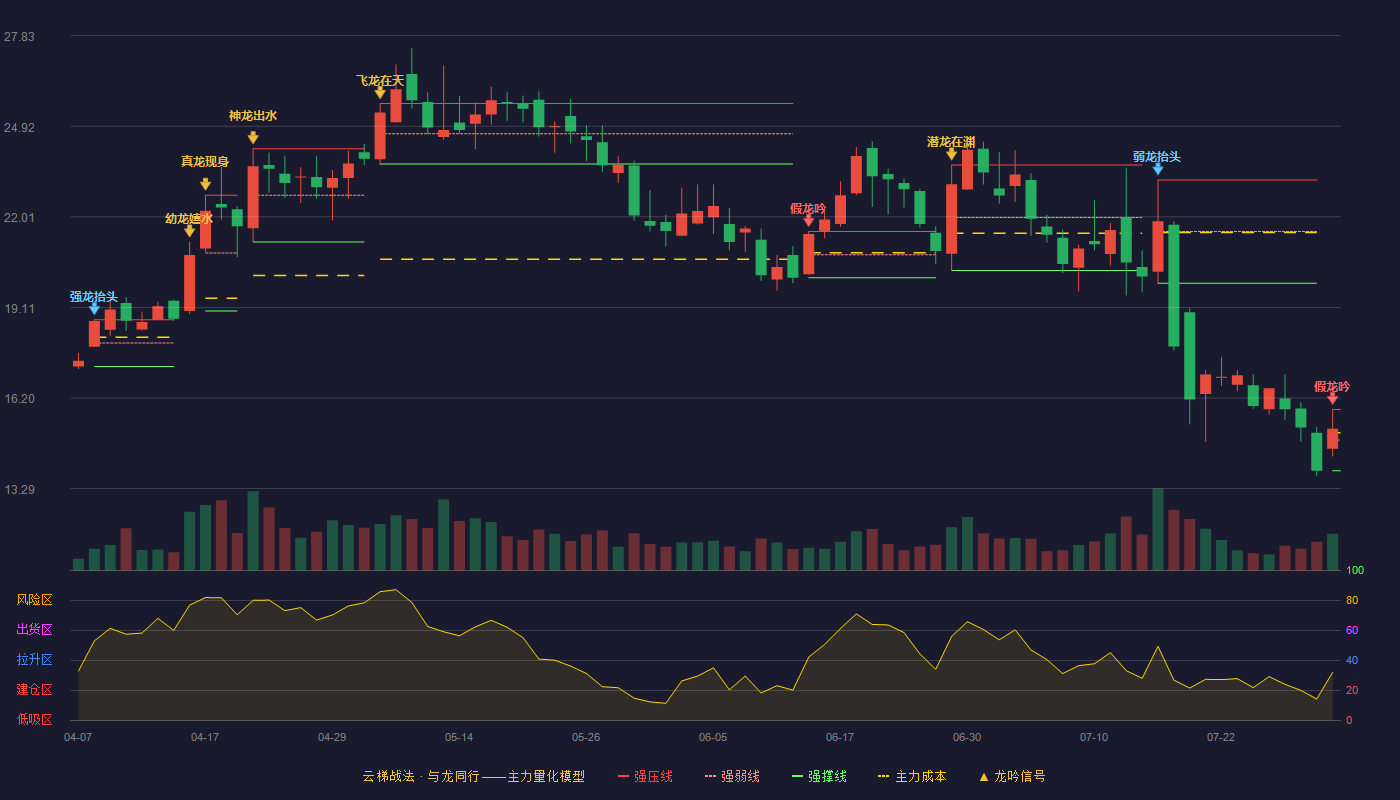Click the 100 indicator scale value

click(x=1355, y=570)
